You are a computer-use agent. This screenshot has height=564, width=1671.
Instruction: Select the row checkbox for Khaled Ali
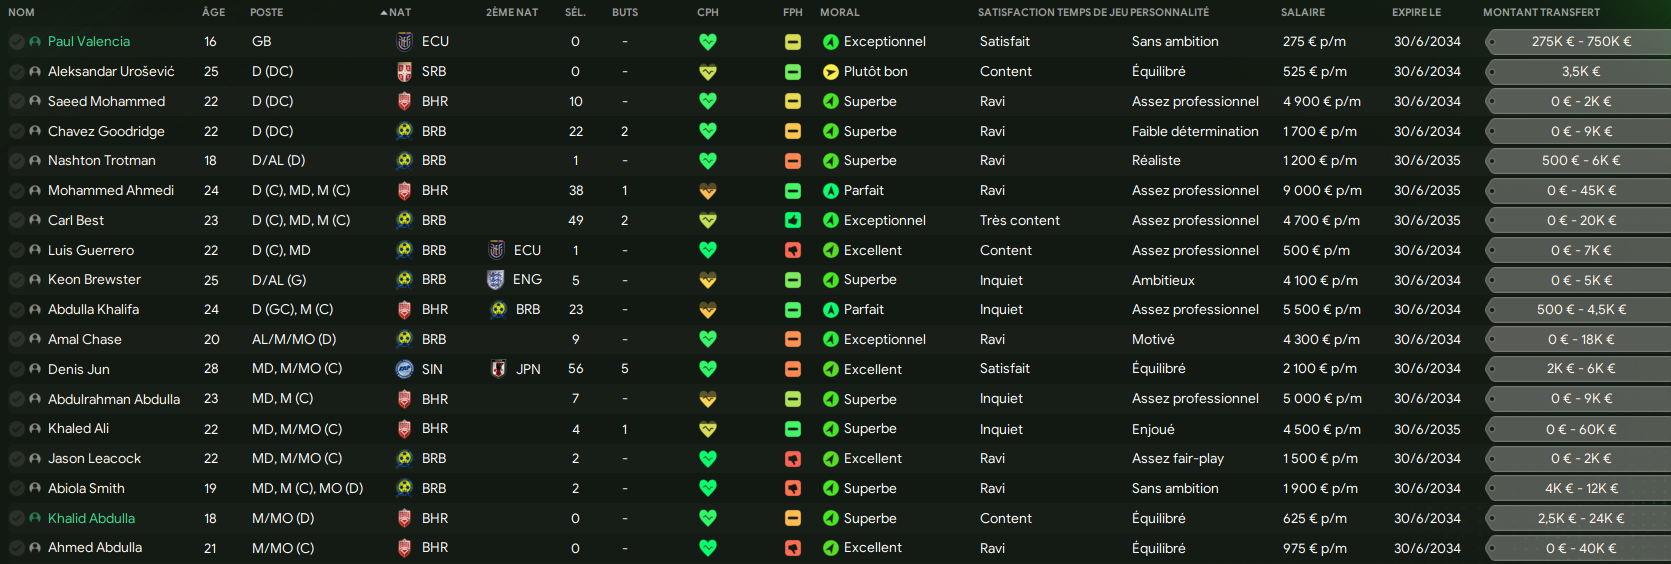coord(17,429)
